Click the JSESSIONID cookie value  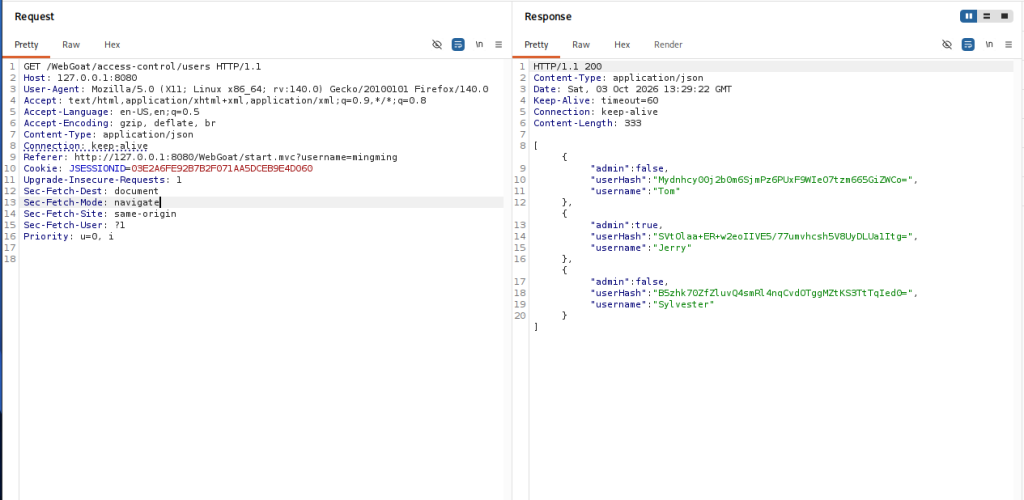(x=222, y=168)
